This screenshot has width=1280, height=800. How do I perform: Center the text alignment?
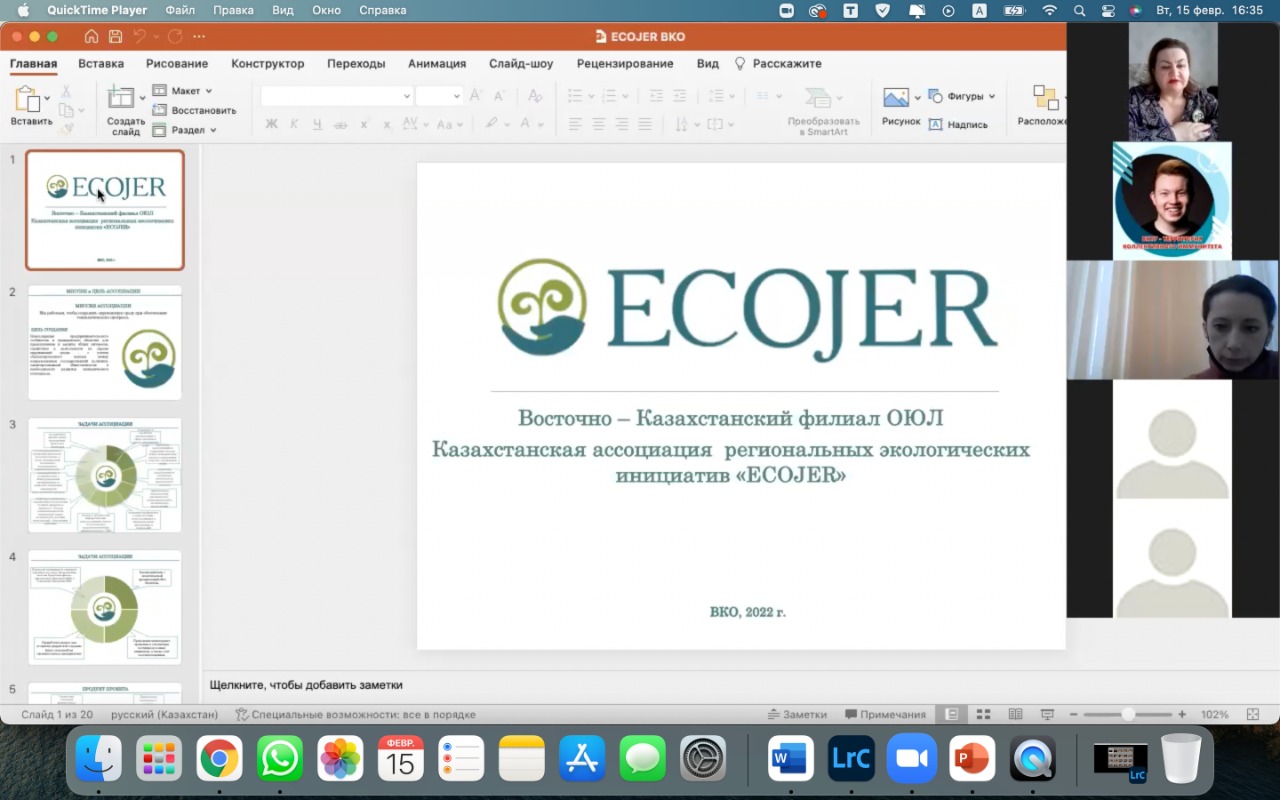click(x=598, y=124)
